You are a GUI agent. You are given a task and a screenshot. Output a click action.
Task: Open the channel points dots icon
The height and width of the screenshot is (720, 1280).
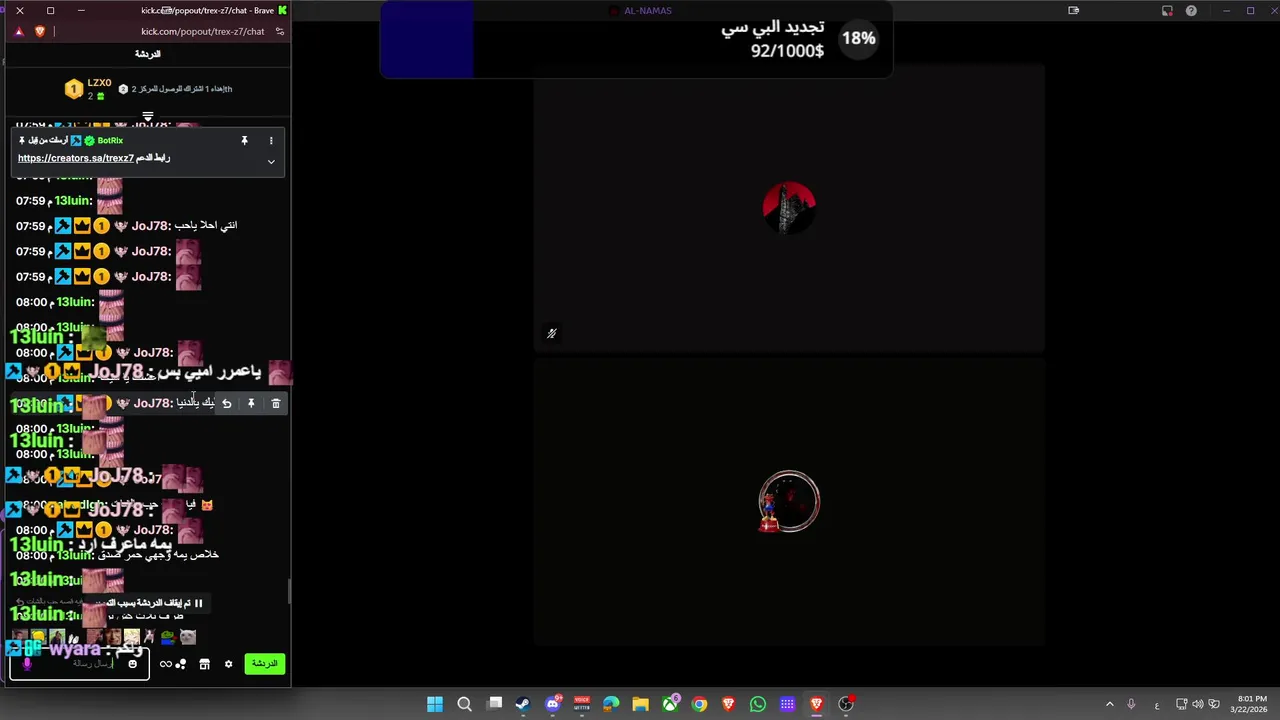pos(181,664)
